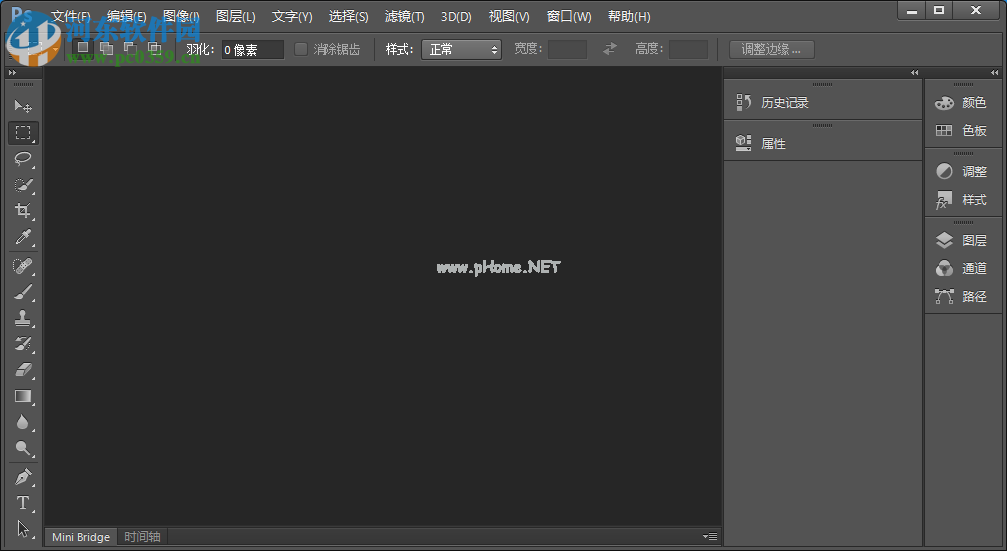Toggle the anti-alias (消除锯齿) checkbox
The width and height of the screenshot is (1007, 551).
(x=301, y=49)
